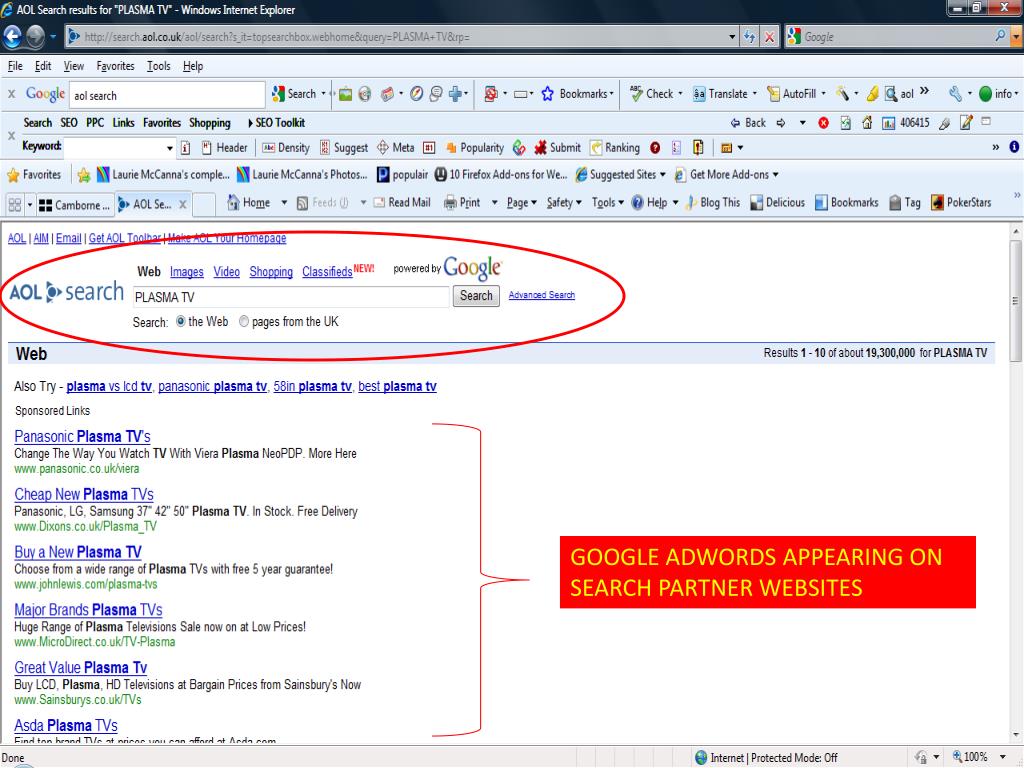Click red stop circle in SEO toolbar
Image resolution: width=1024 pixels, height=768 pixels.
click(x=824, y=123)
